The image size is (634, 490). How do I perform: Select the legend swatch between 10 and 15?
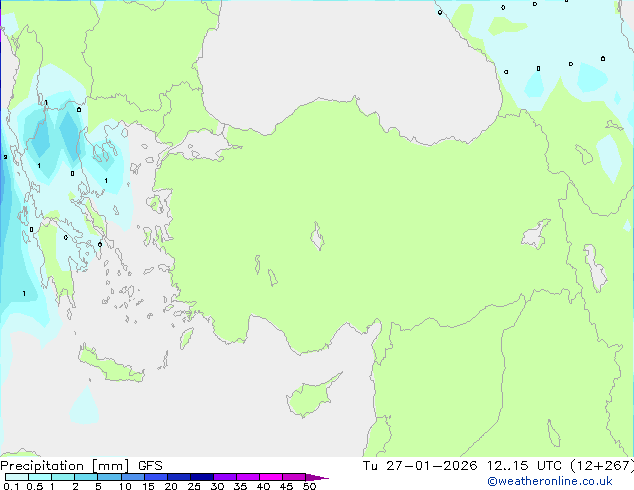tap(133, 477)
